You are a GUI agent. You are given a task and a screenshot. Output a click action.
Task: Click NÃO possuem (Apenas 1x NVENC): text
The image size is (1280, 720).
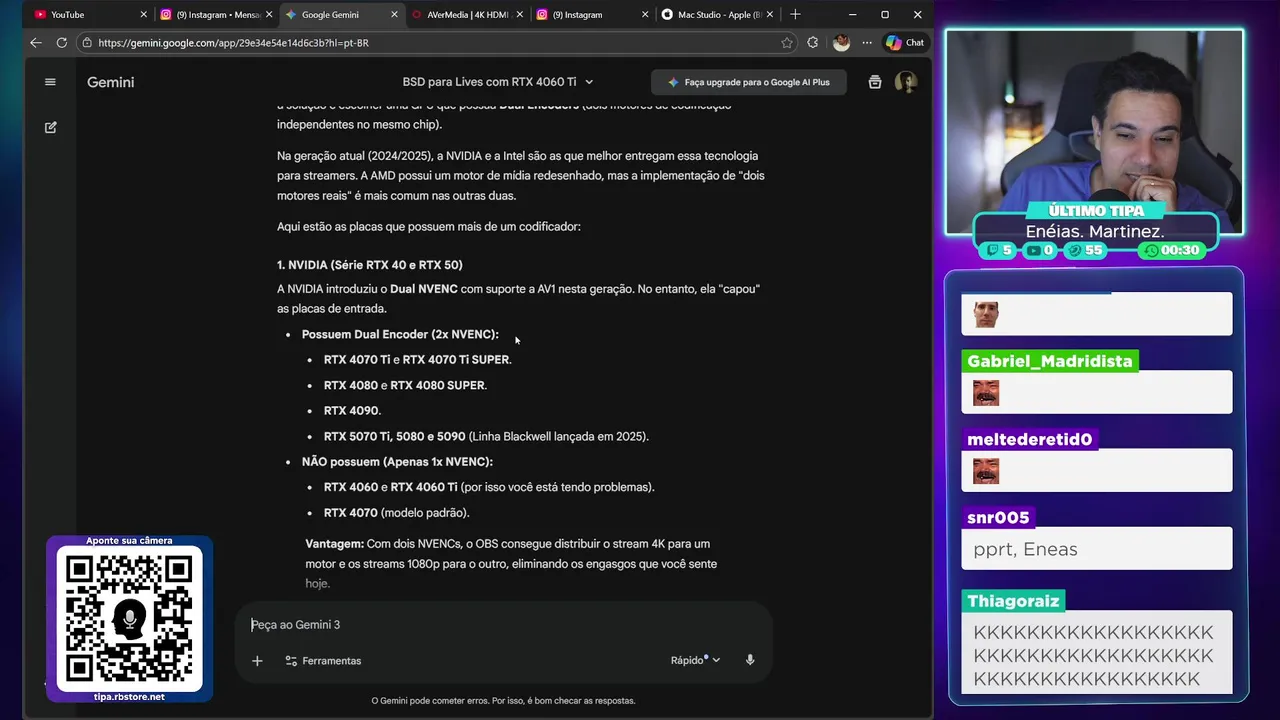(x=397, y=462)
